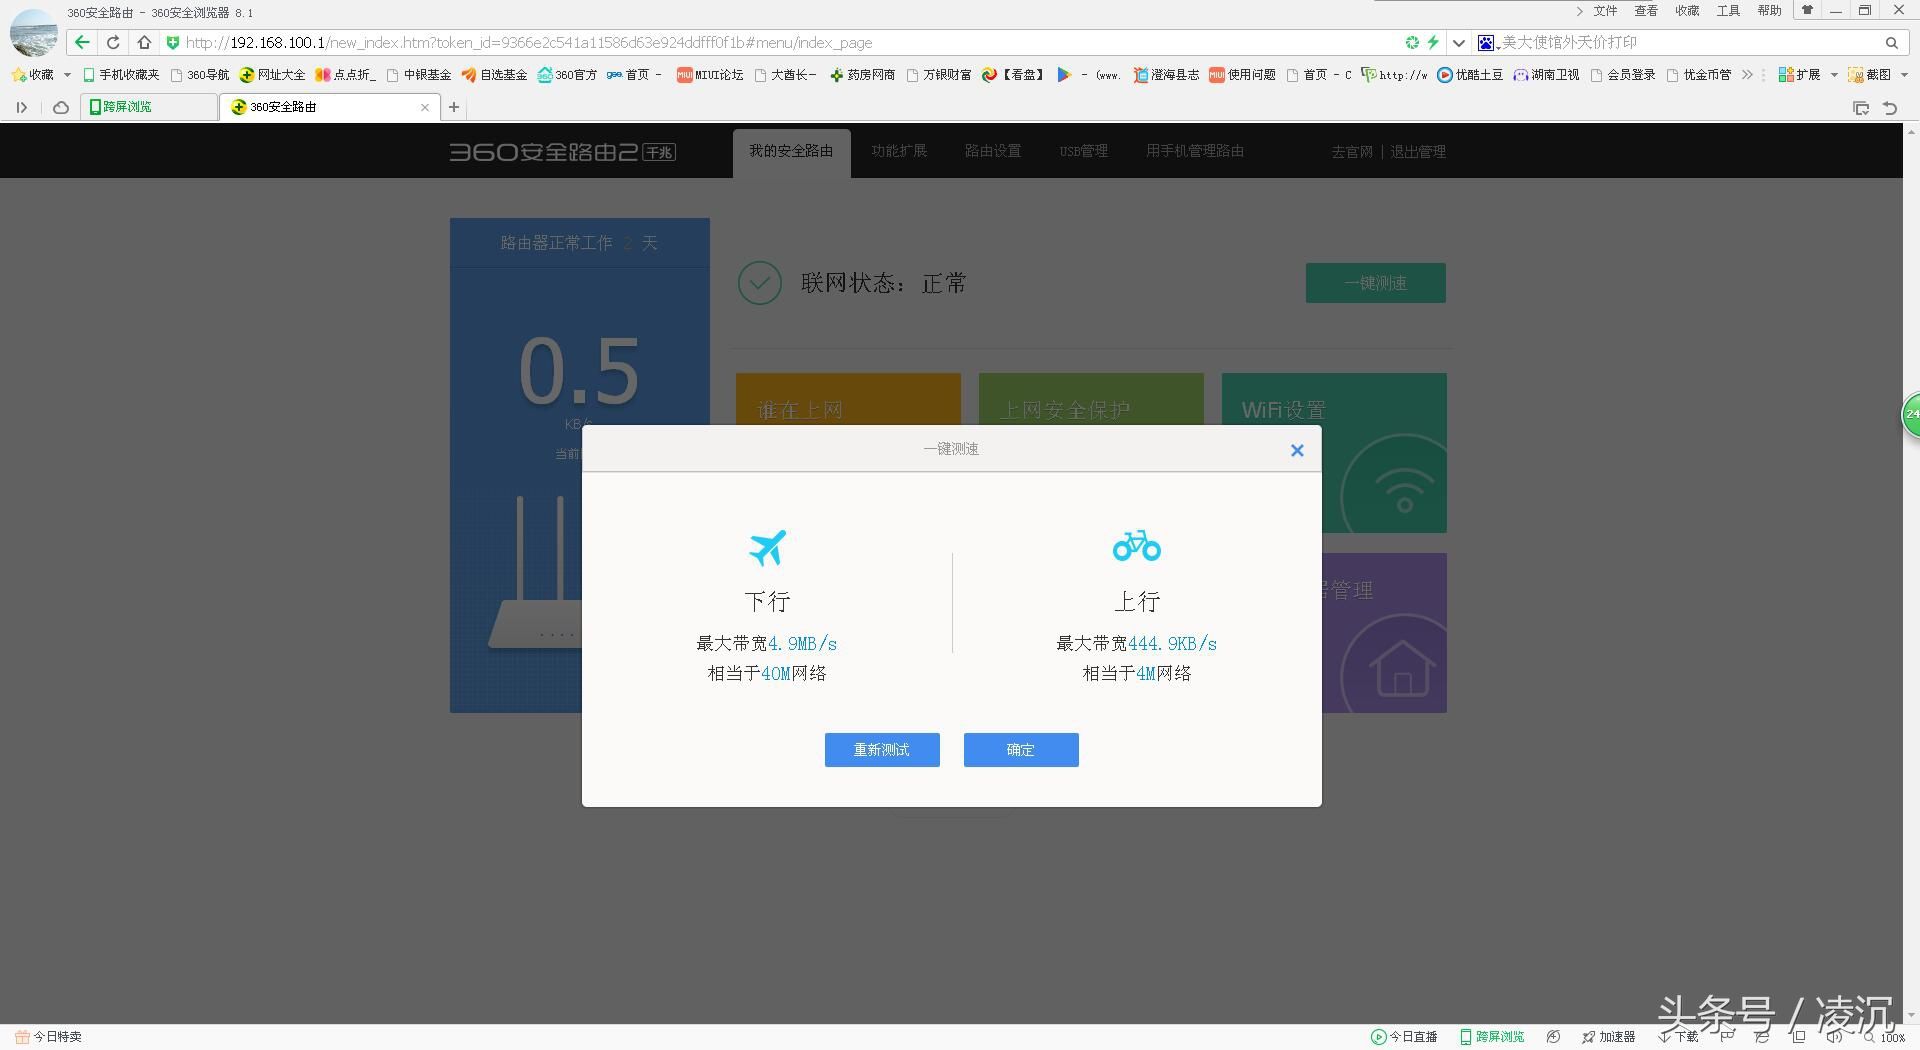Open the 澄海县志 bookmark
This screenshot has width=1920, height=1050.
[x=1166, y=75]
